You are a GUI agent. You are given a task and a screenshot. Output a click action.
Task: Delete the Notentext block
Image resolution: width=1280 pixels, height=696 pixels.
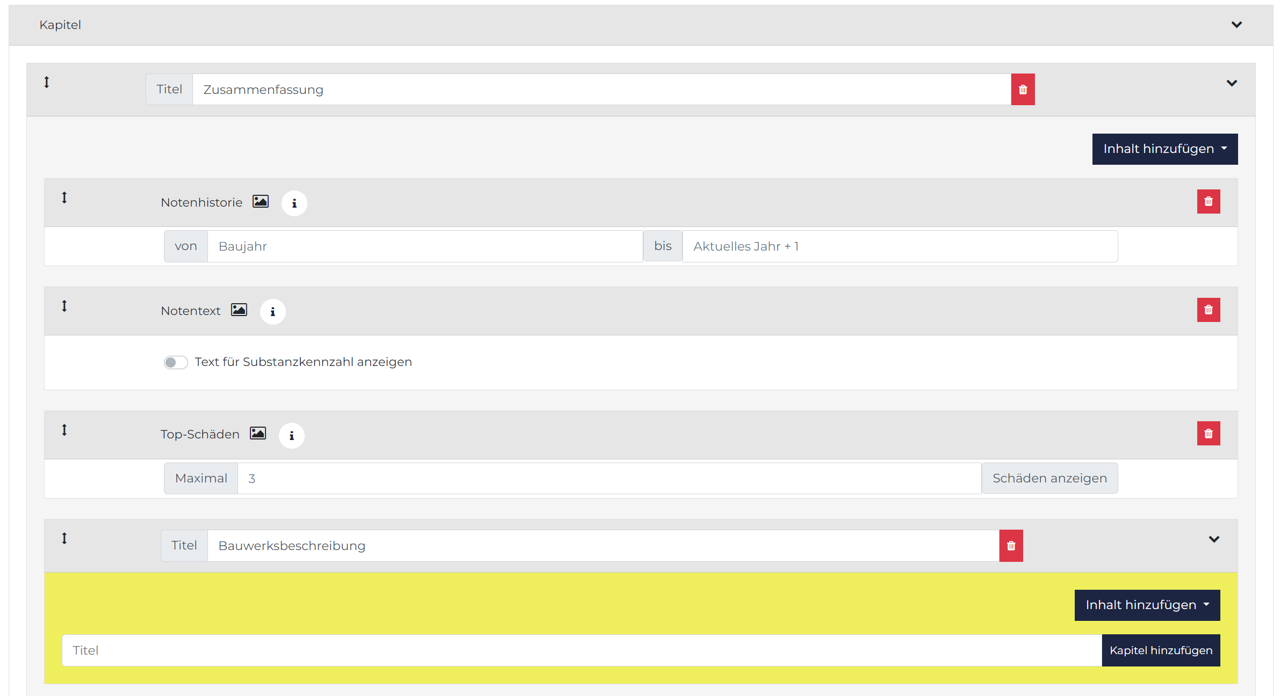tap(1208, 310)
